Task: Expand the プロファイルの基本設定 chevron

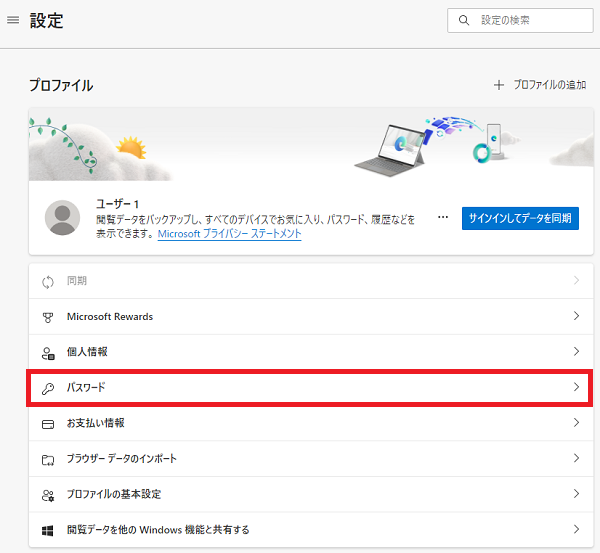Action: pyautogui.click(x=576, y=494)
